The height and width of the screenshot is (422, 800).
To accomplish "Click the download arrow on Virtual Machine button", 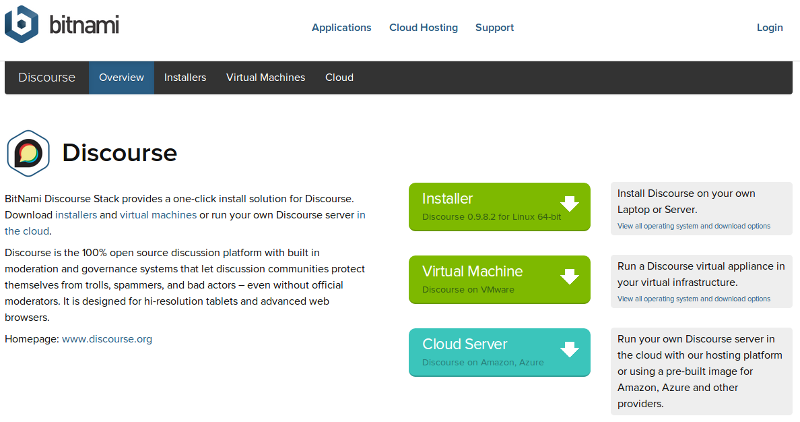I will [x=569, y=277].
